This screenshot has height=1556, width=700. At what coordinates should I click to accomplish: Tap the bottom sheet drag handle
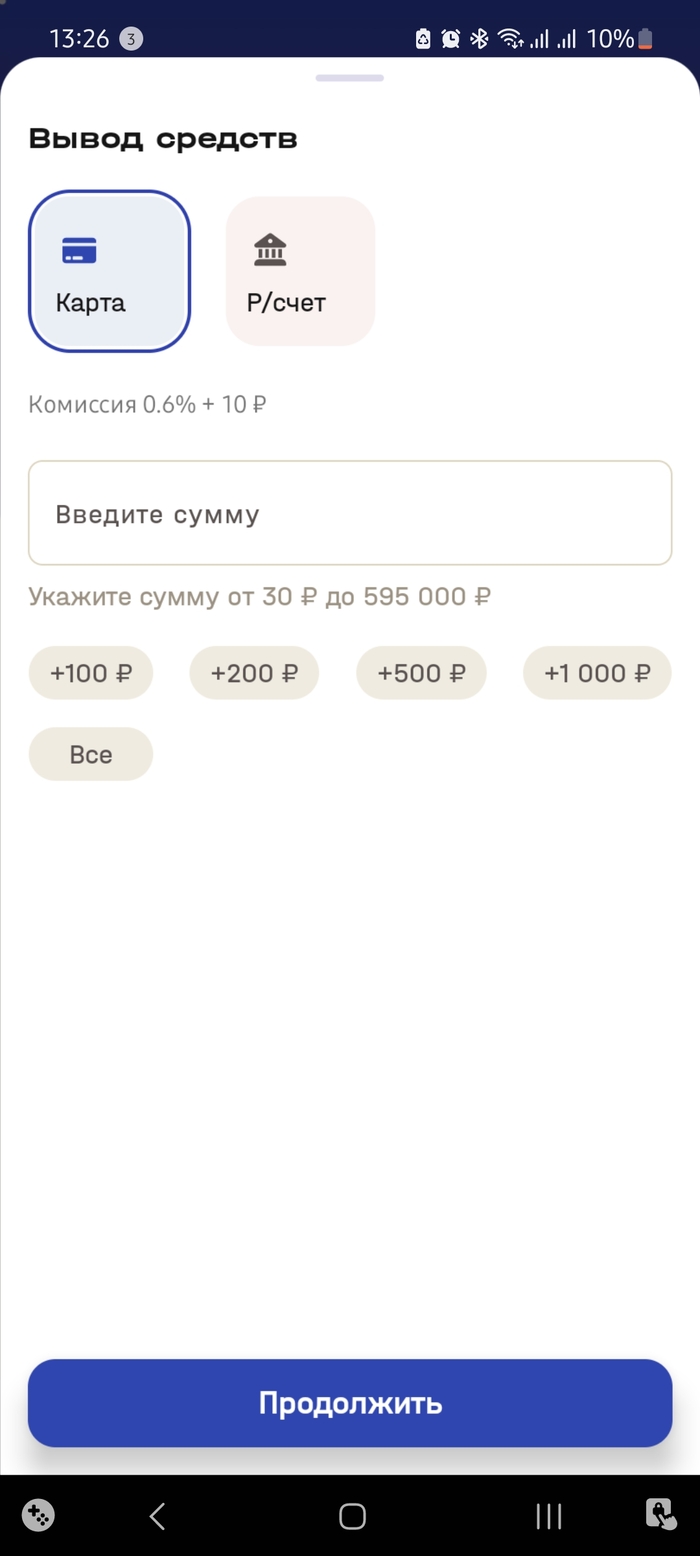tap(350, 78)
